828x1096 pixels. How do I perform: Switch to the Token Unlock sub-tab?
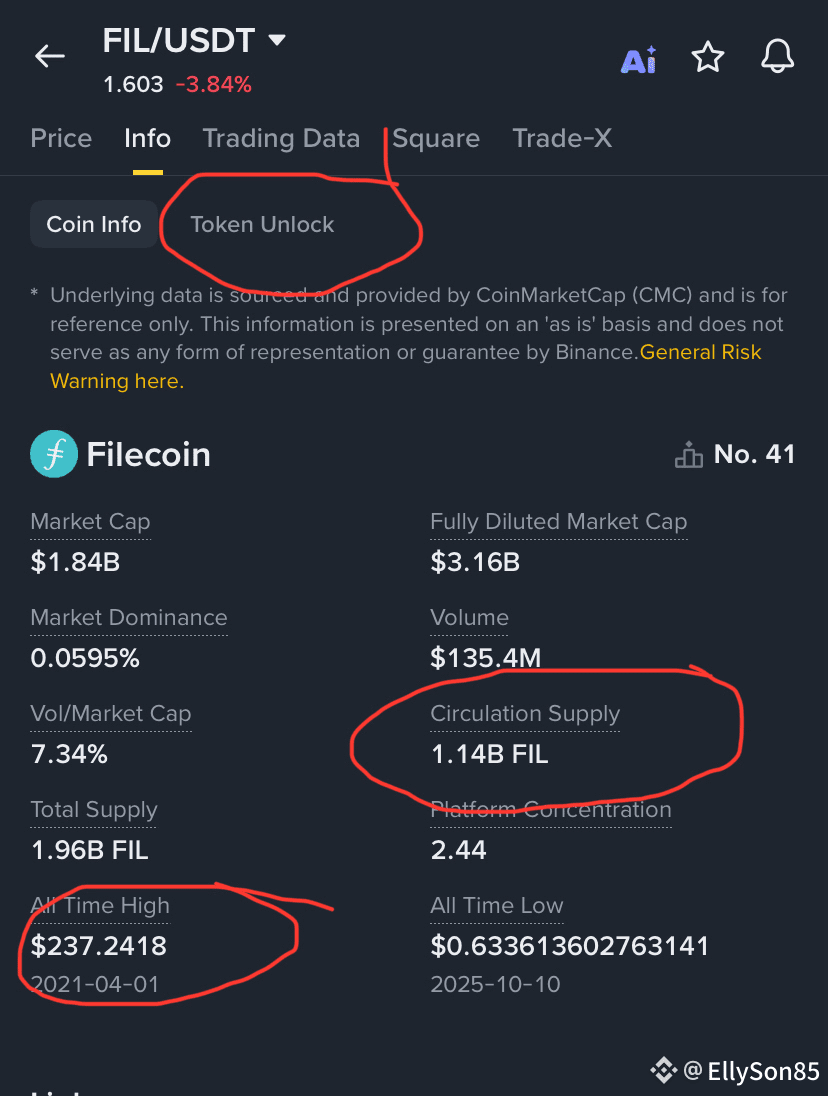(x=262, y=224)
